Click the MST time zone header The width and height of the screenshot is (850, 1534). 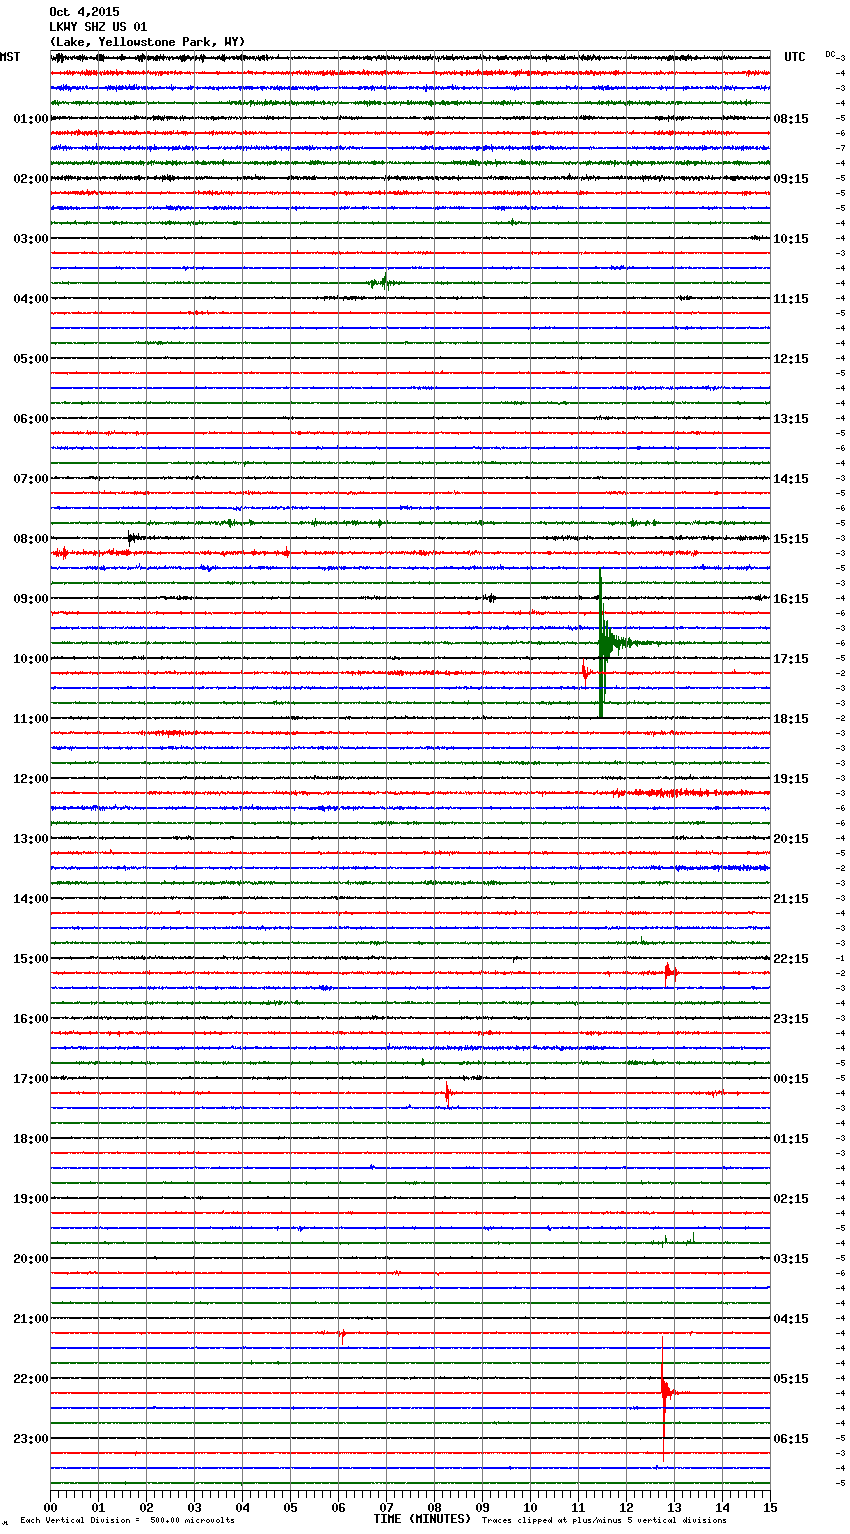(10, 57)
